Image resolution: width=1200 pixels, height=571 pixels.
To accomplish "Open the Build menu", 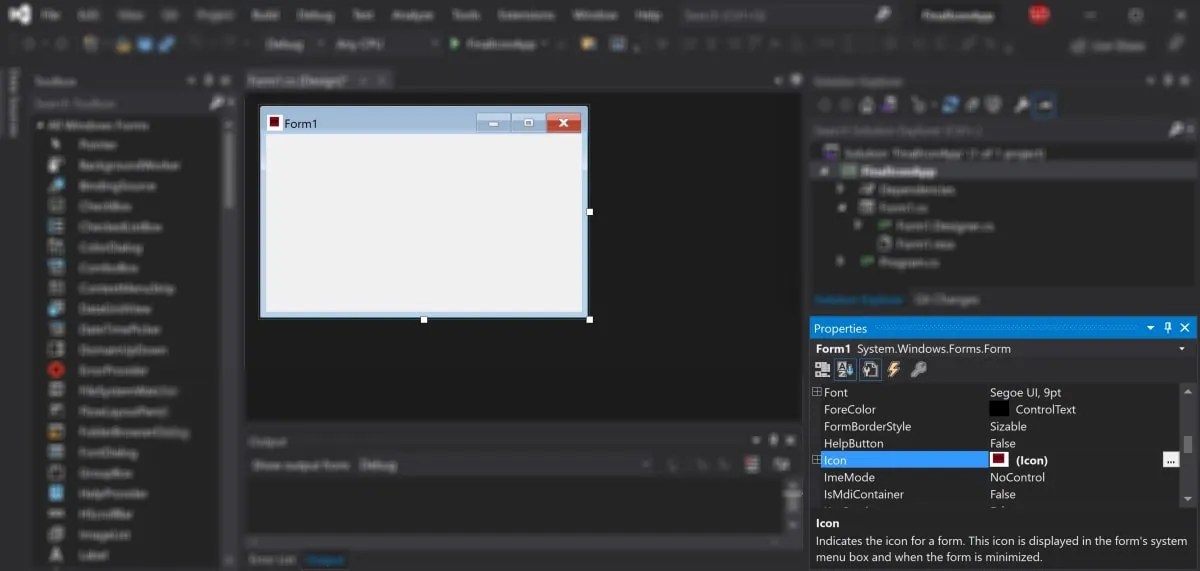I will click(265, 16).
